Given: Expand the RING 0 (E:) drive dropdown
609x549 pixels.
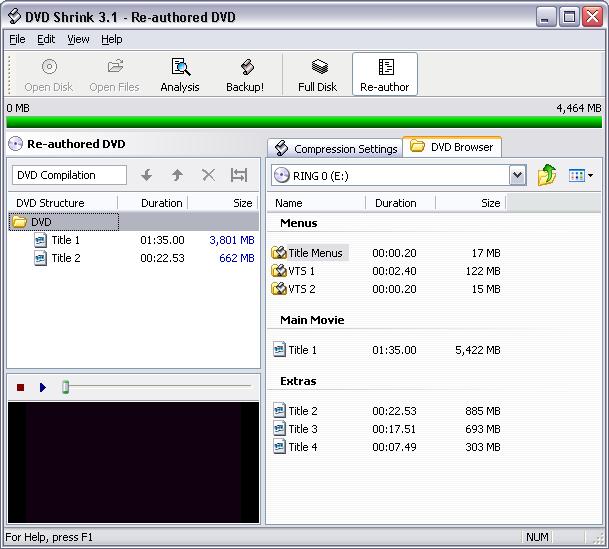Looking at the screenshot, I should pos(517,175).
